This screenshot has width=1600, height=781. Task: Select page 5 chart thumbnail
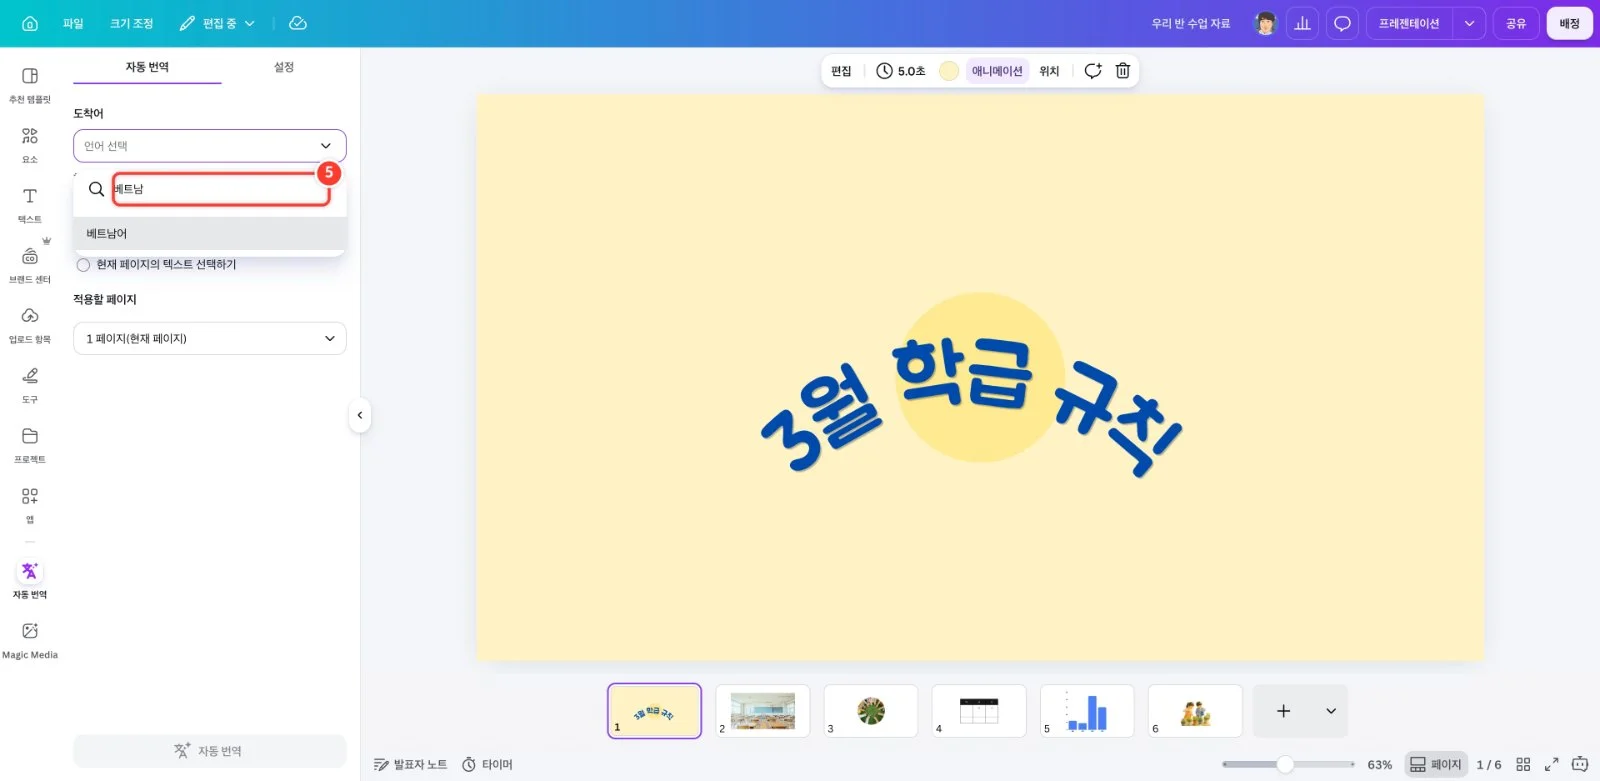coord(1087,711)
